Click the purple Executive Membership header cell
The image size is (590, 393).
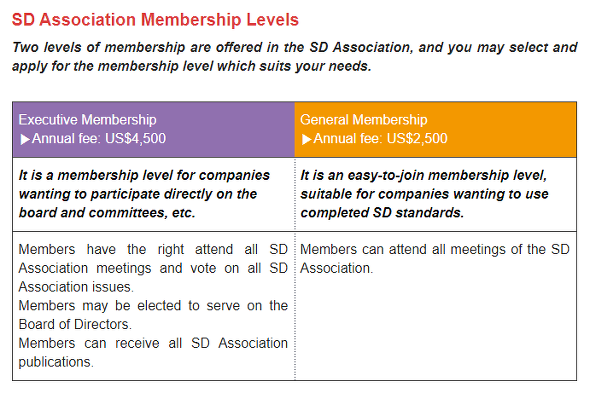(154, 129)
